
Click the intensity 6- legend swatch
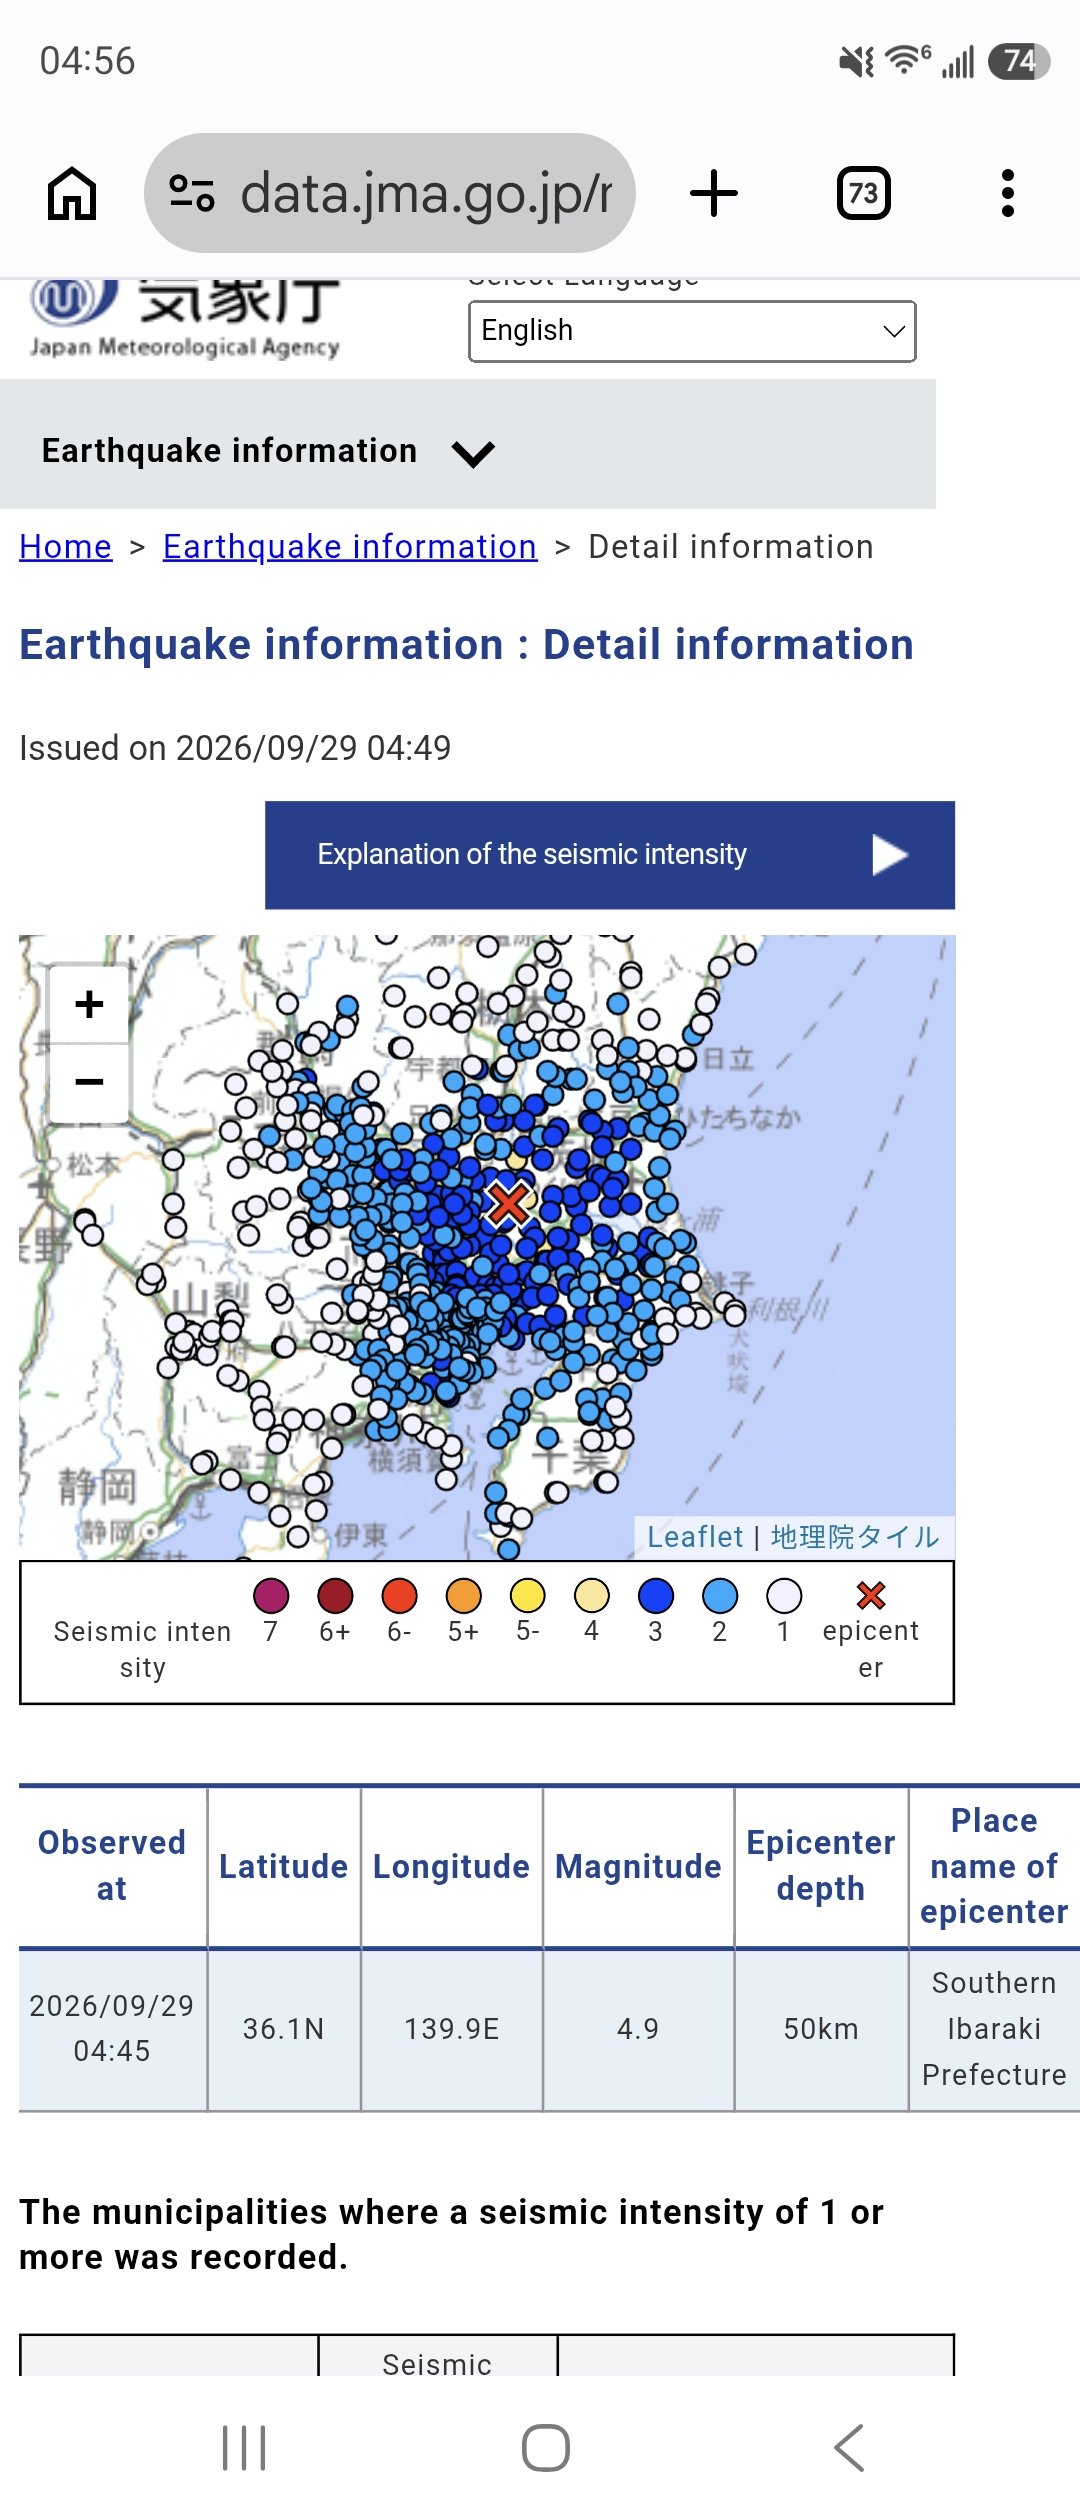tap(399, 1596)
